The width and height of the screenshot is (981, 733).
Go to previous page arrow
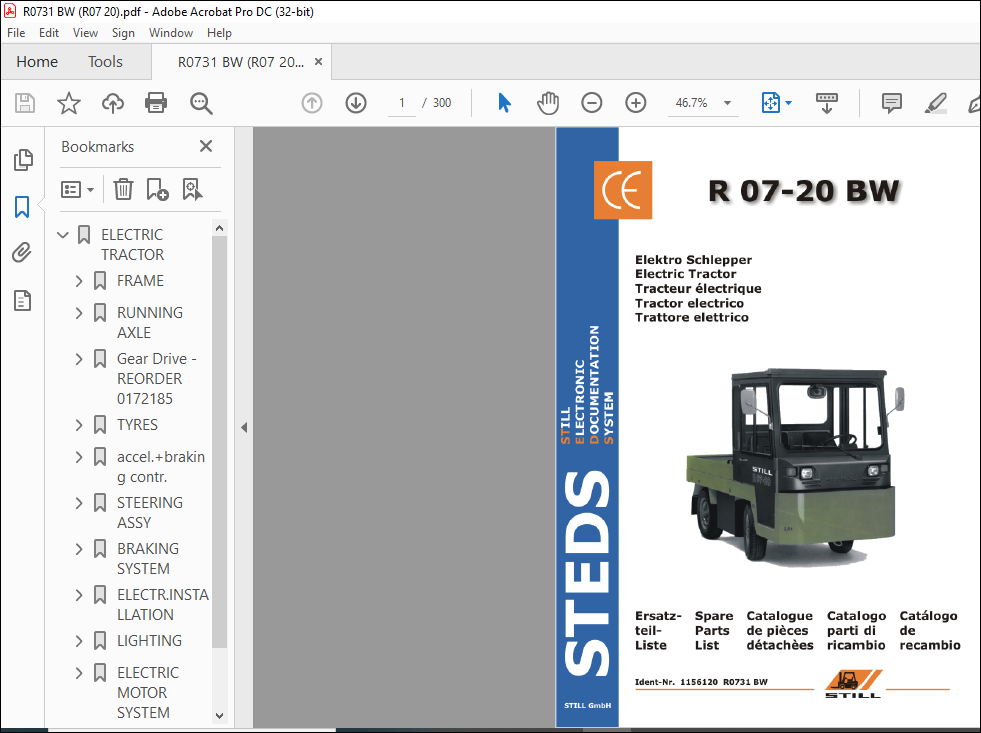[312, 103]
